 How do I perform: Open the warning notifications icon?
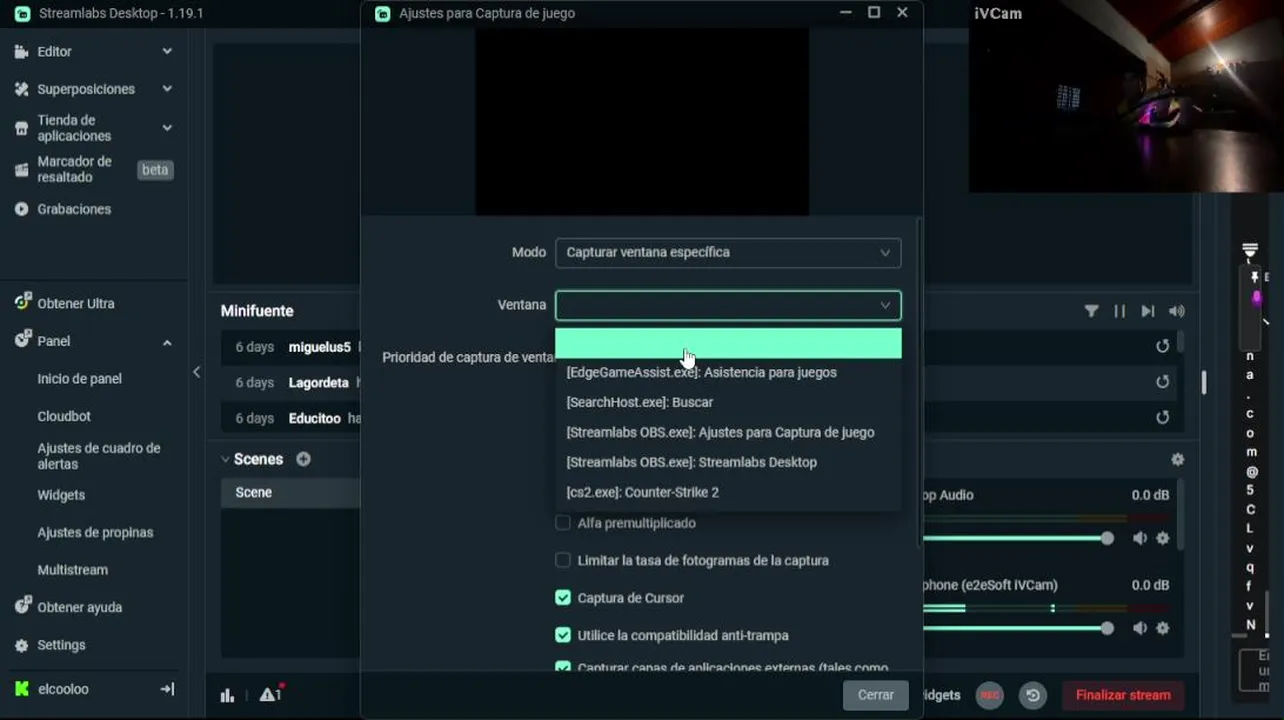pyautogui.click(x=270, y=694)
